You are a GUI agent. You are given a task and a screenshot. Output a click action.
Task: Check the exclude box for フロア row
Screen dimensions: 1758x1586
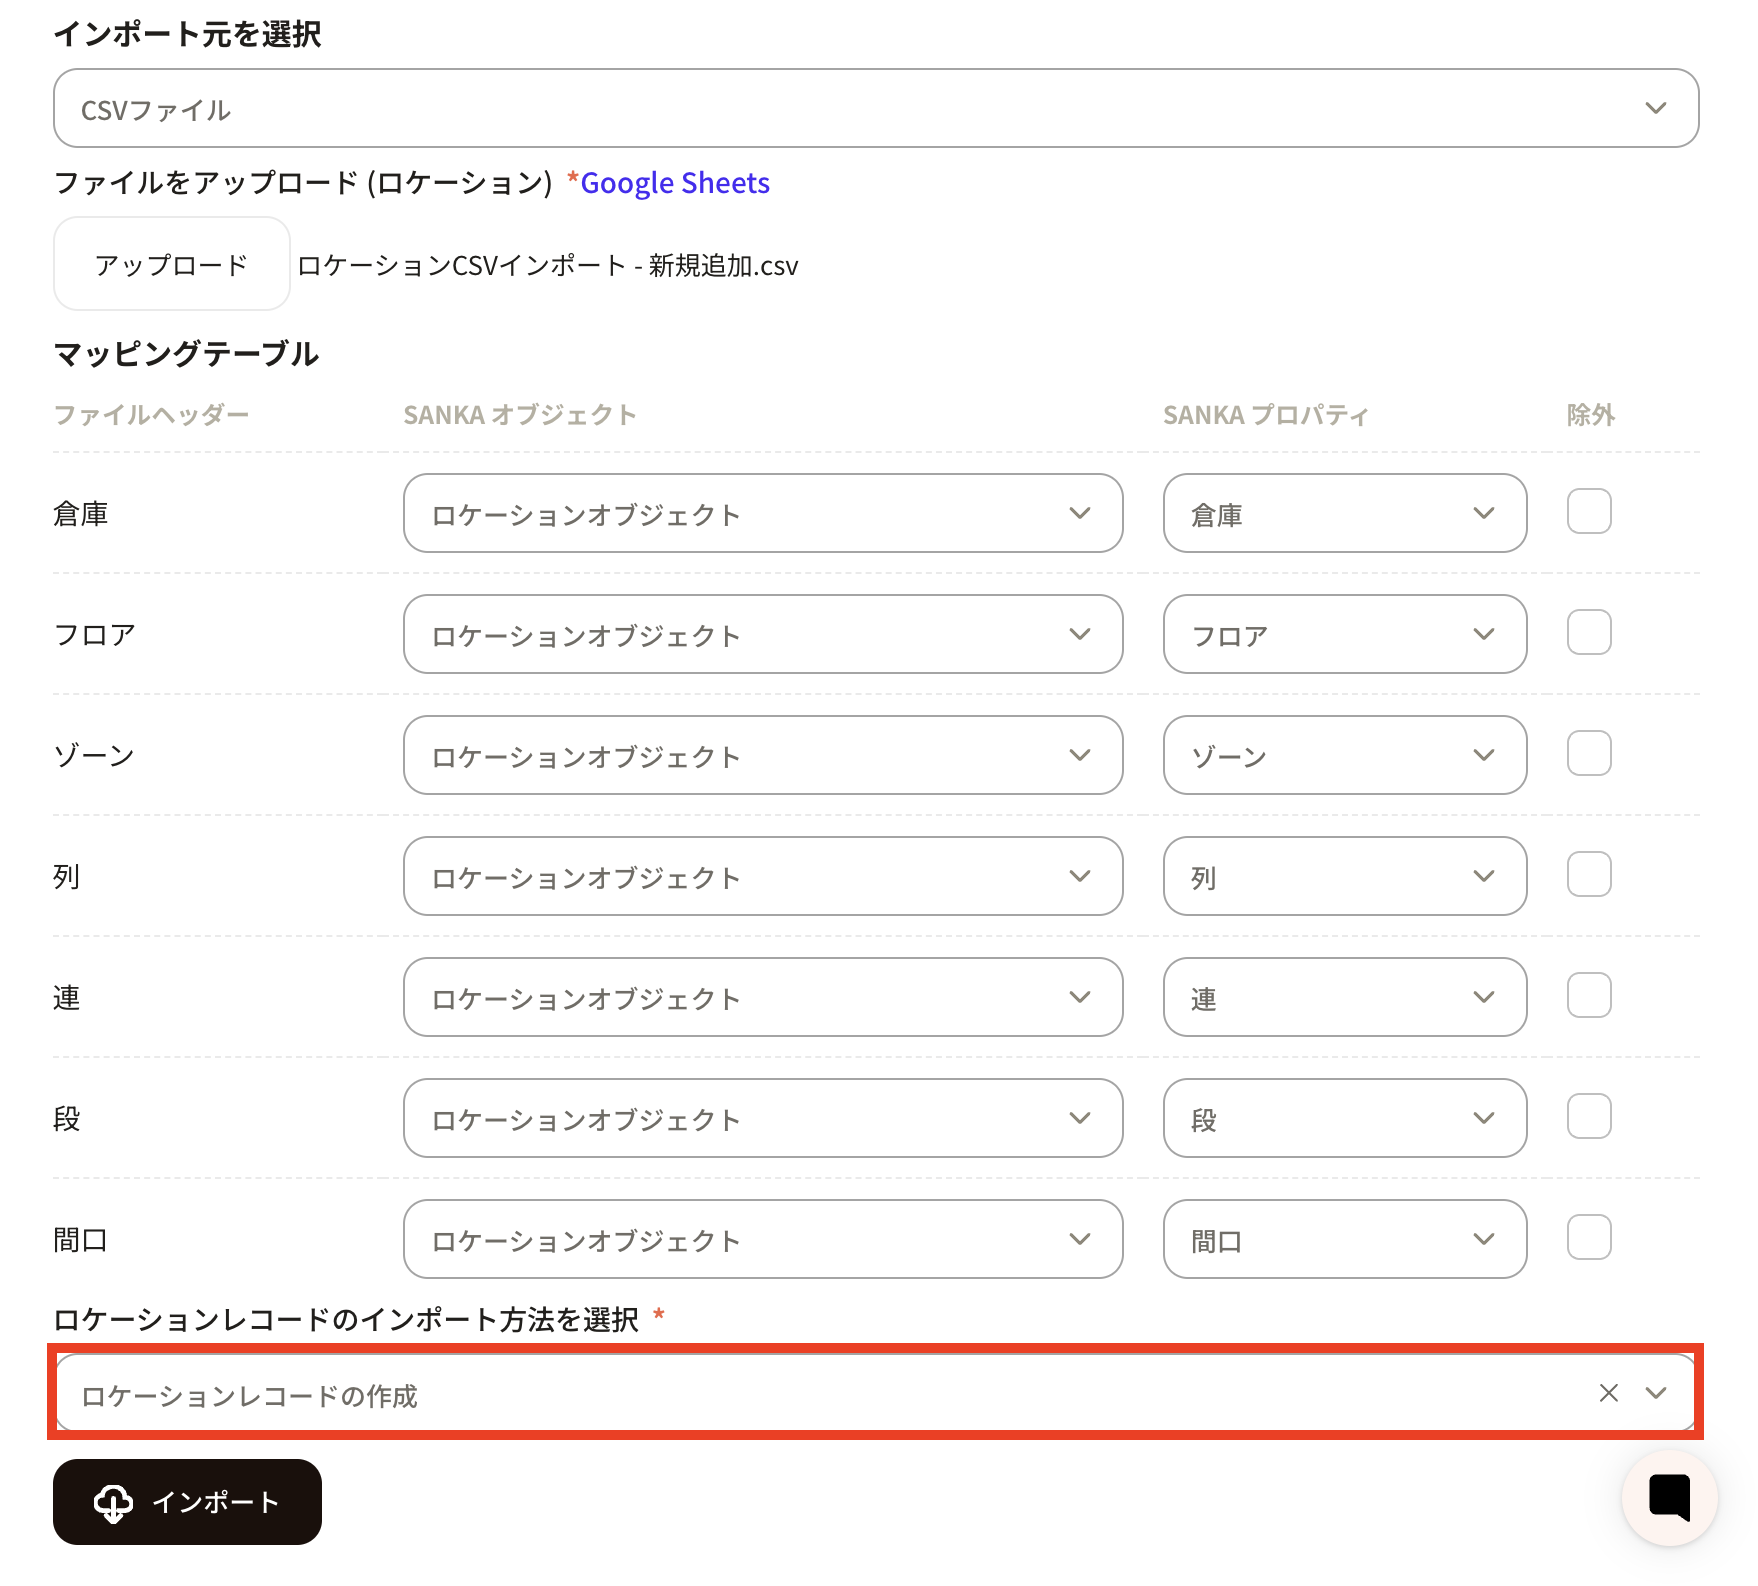(1588, 632)
